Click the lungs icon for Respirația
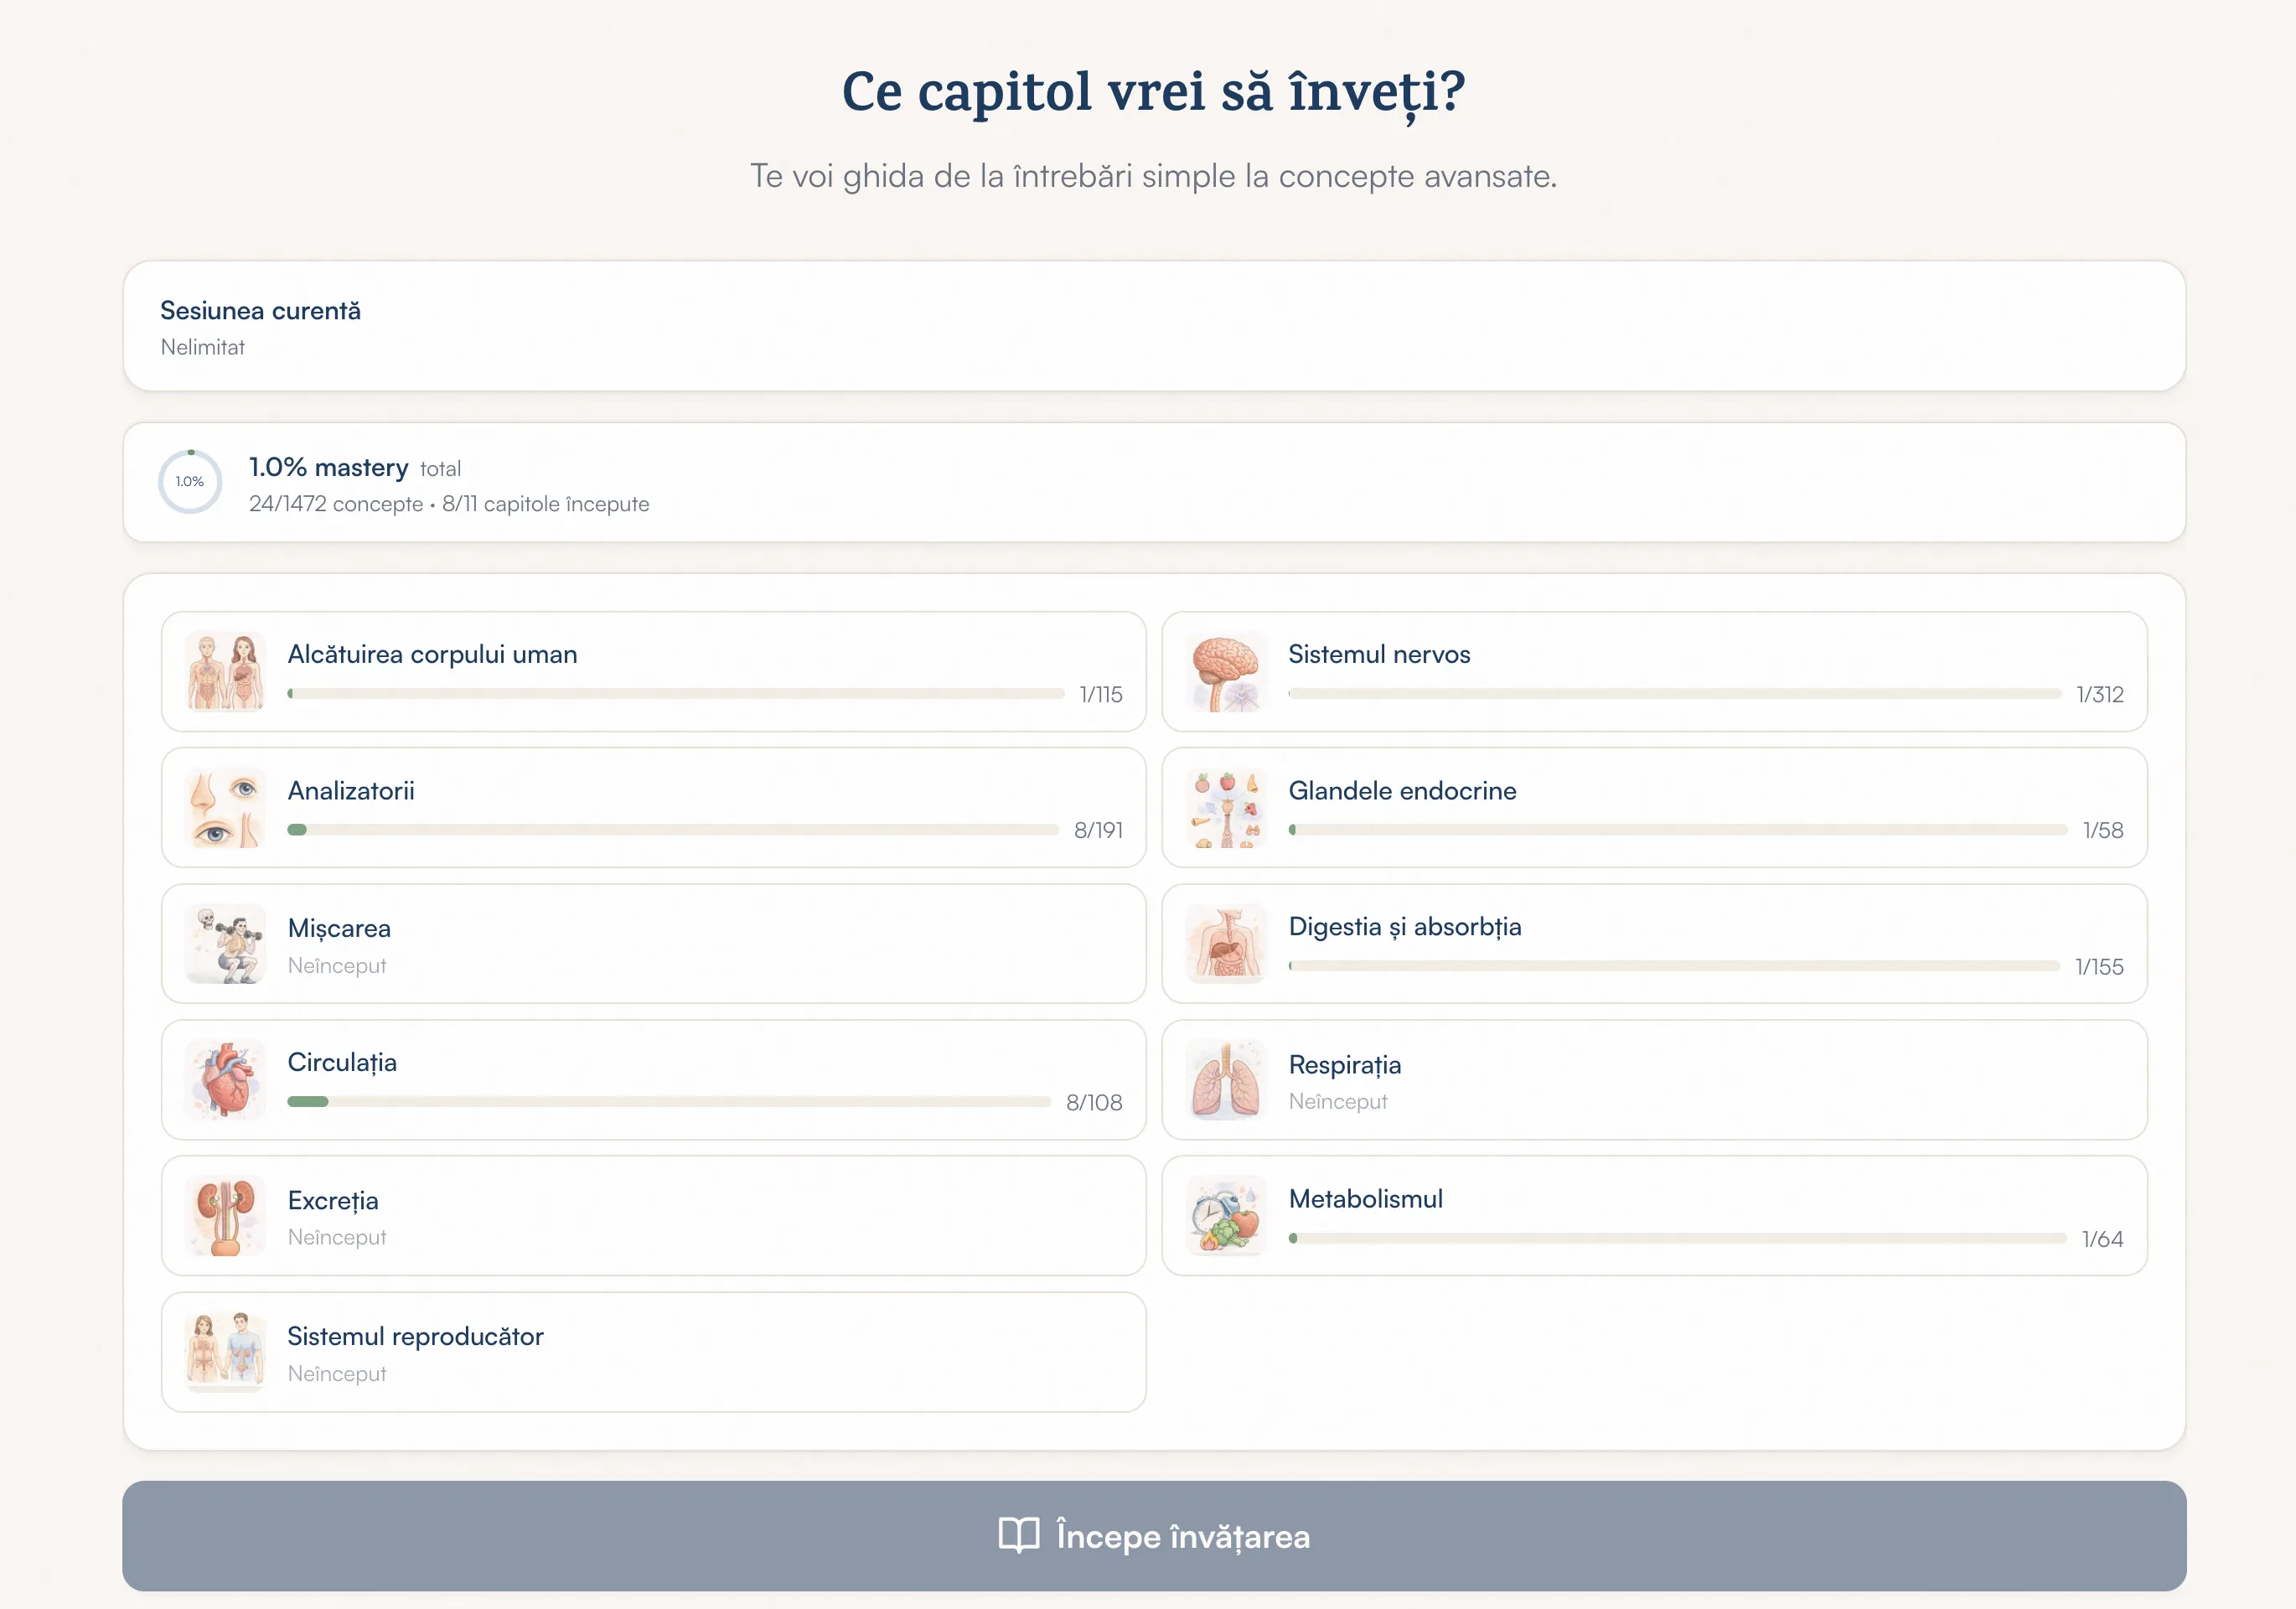This screenshot has width=2296, height=1609. coord(1226,1080)
